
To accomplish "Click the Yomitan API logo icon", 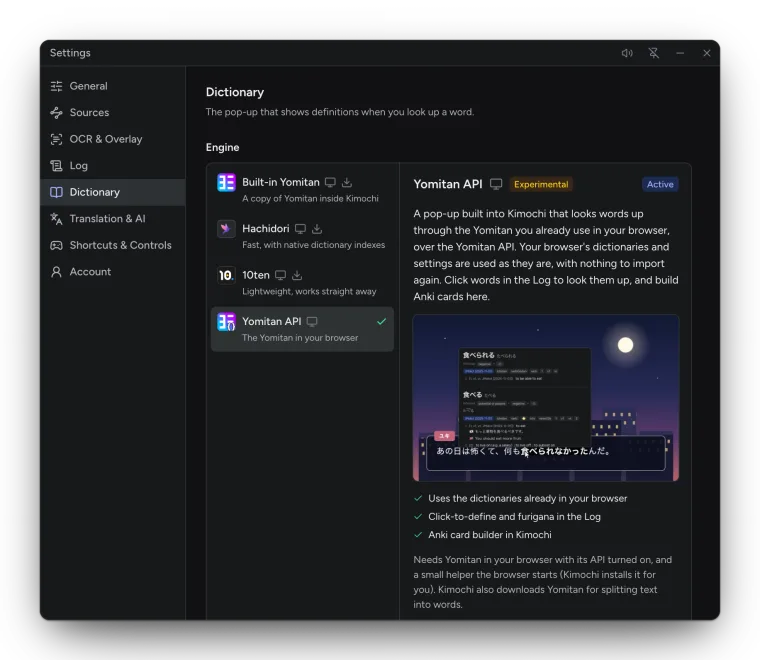I will click(x=226, y=322).
